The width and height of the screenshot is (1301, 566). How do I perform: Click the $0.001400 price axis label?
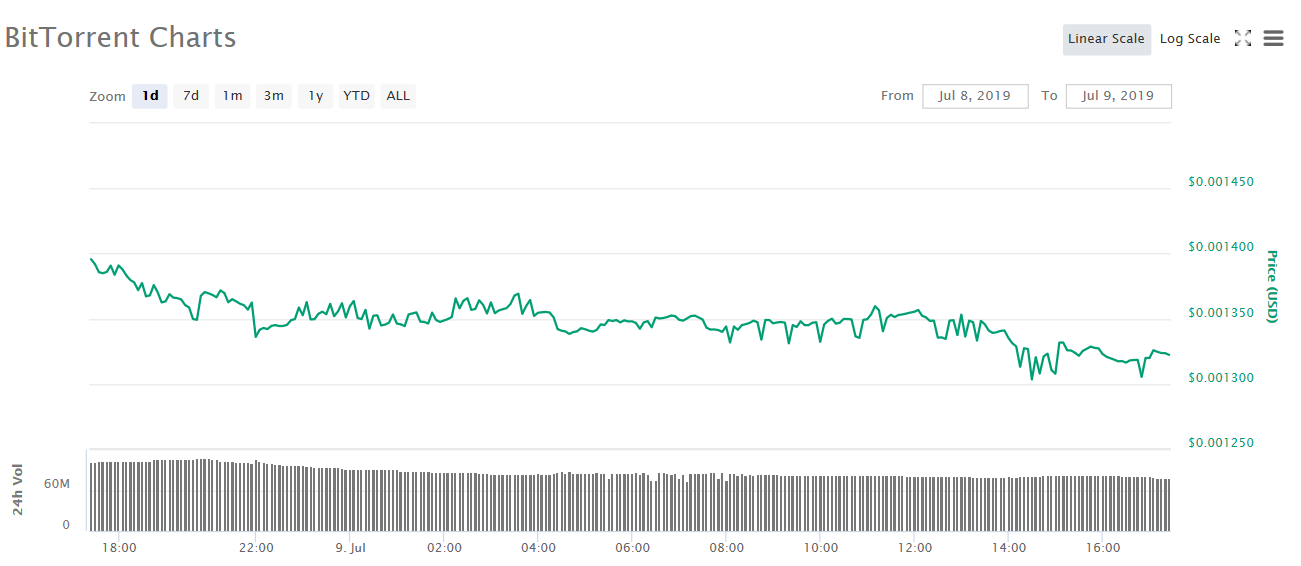tap(1221, 247)
